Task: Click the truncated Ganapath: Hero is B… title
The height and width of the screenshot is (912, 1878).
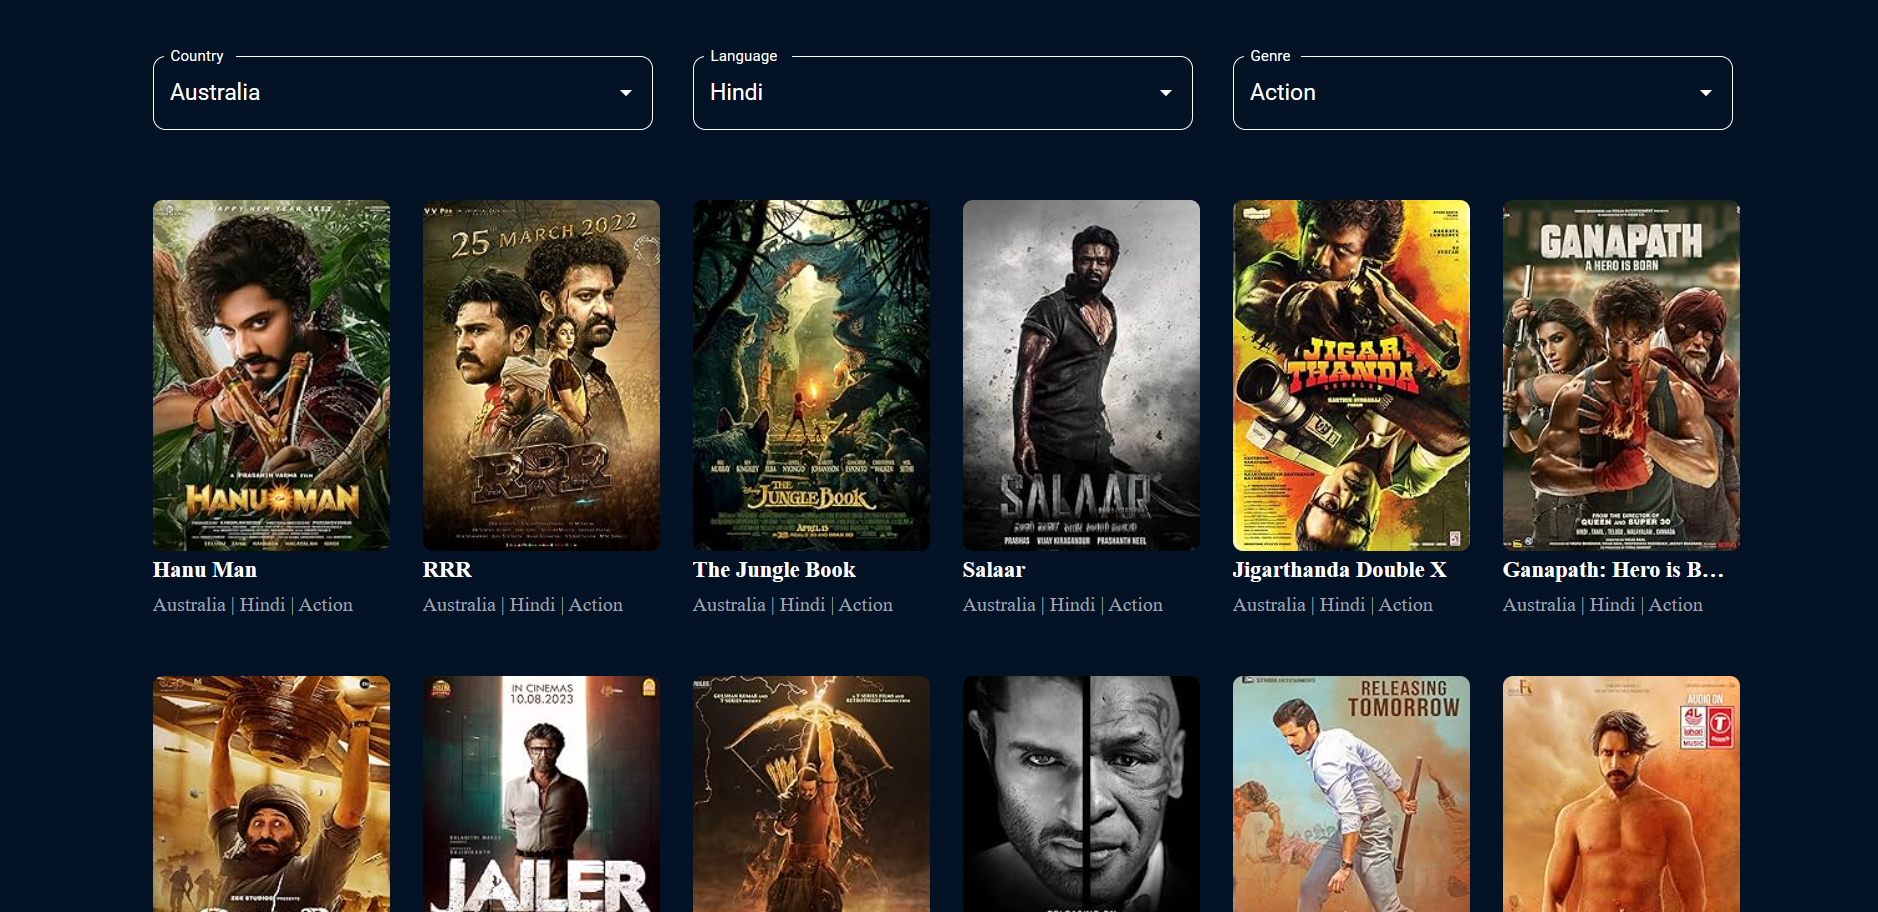Action: tap(1612, 570)
